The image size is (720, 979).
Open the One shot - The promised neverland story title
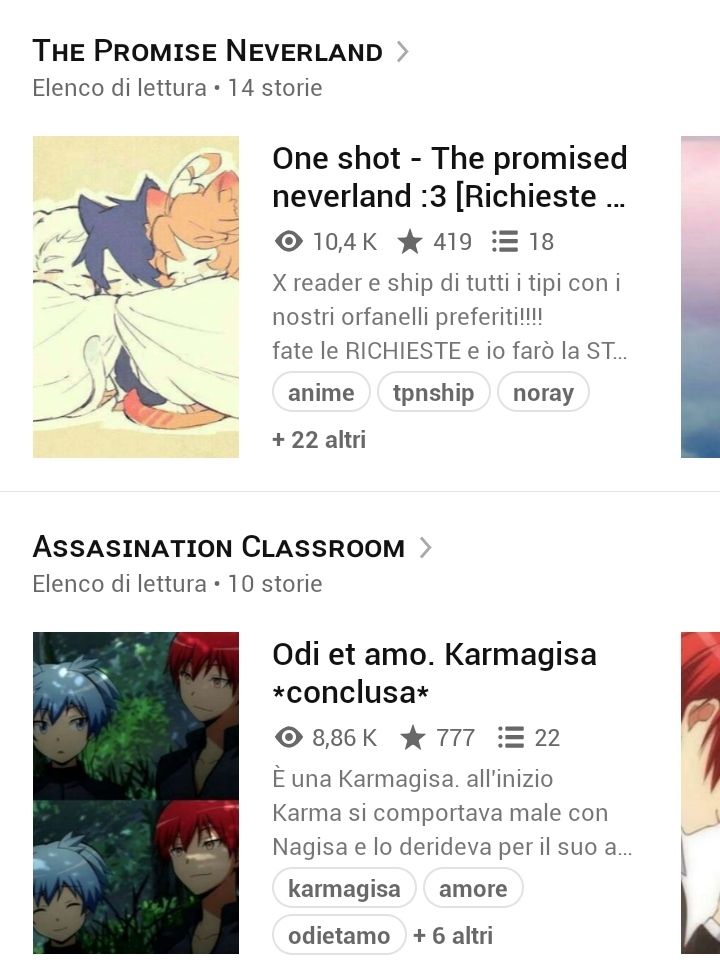(x=450, y=177)
